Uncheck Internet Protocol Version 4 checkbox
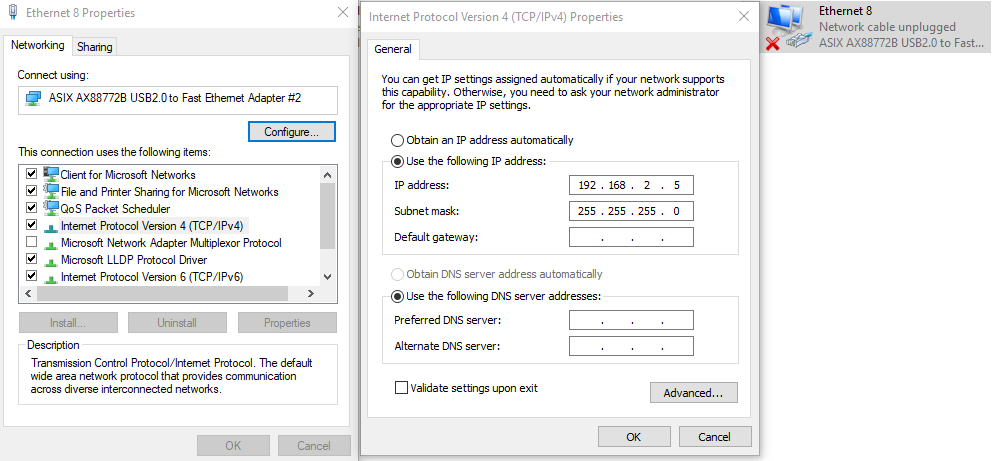Screen dimensions: 993x461 [x=31, y=225]
